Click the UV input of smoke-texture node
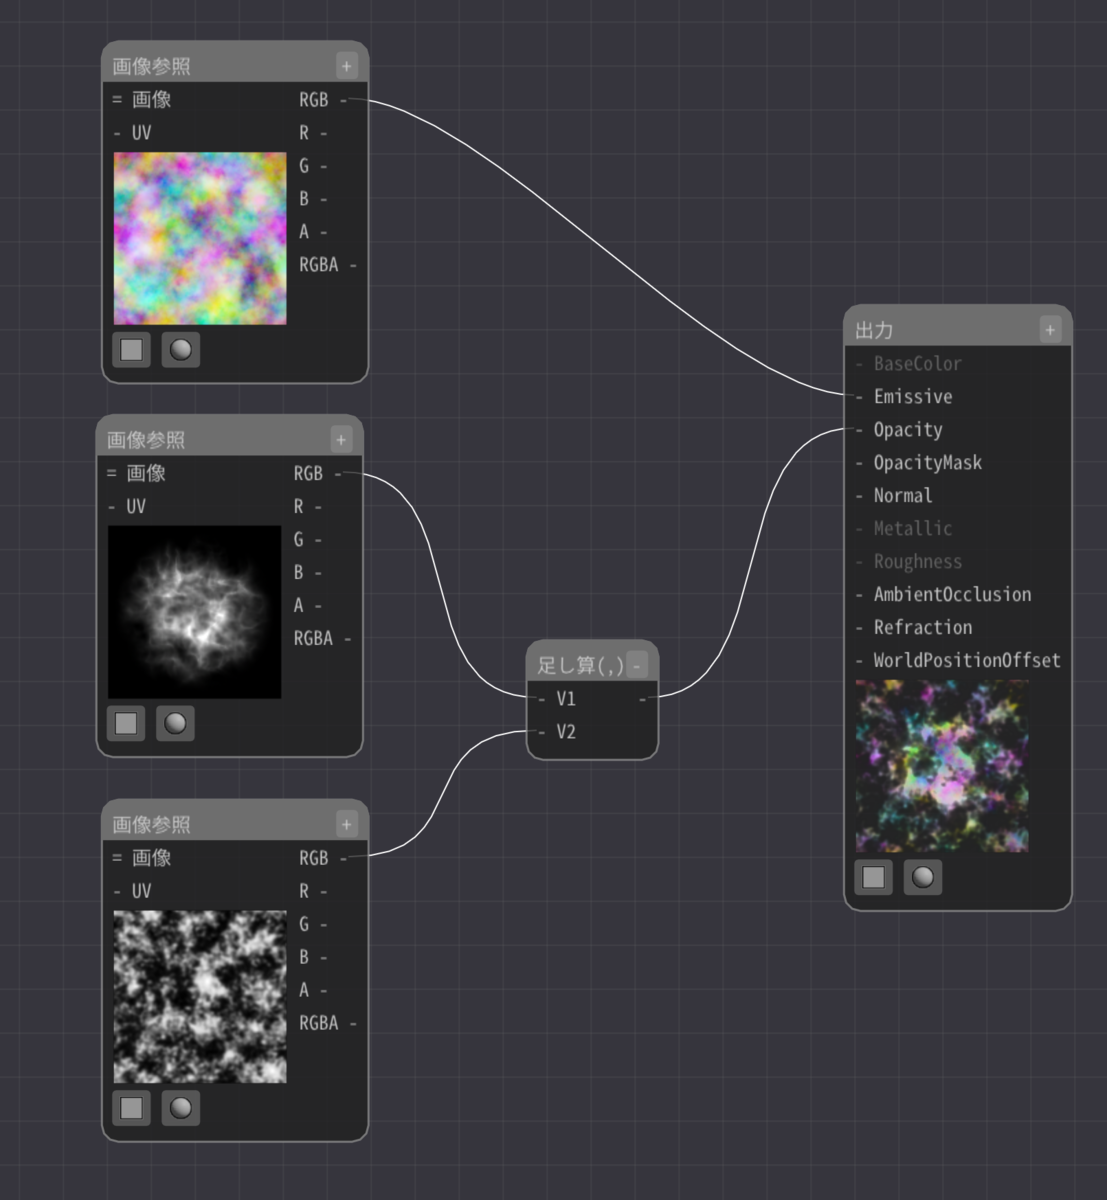This screenshot has width=1107, height=1200. click(128, 506)
